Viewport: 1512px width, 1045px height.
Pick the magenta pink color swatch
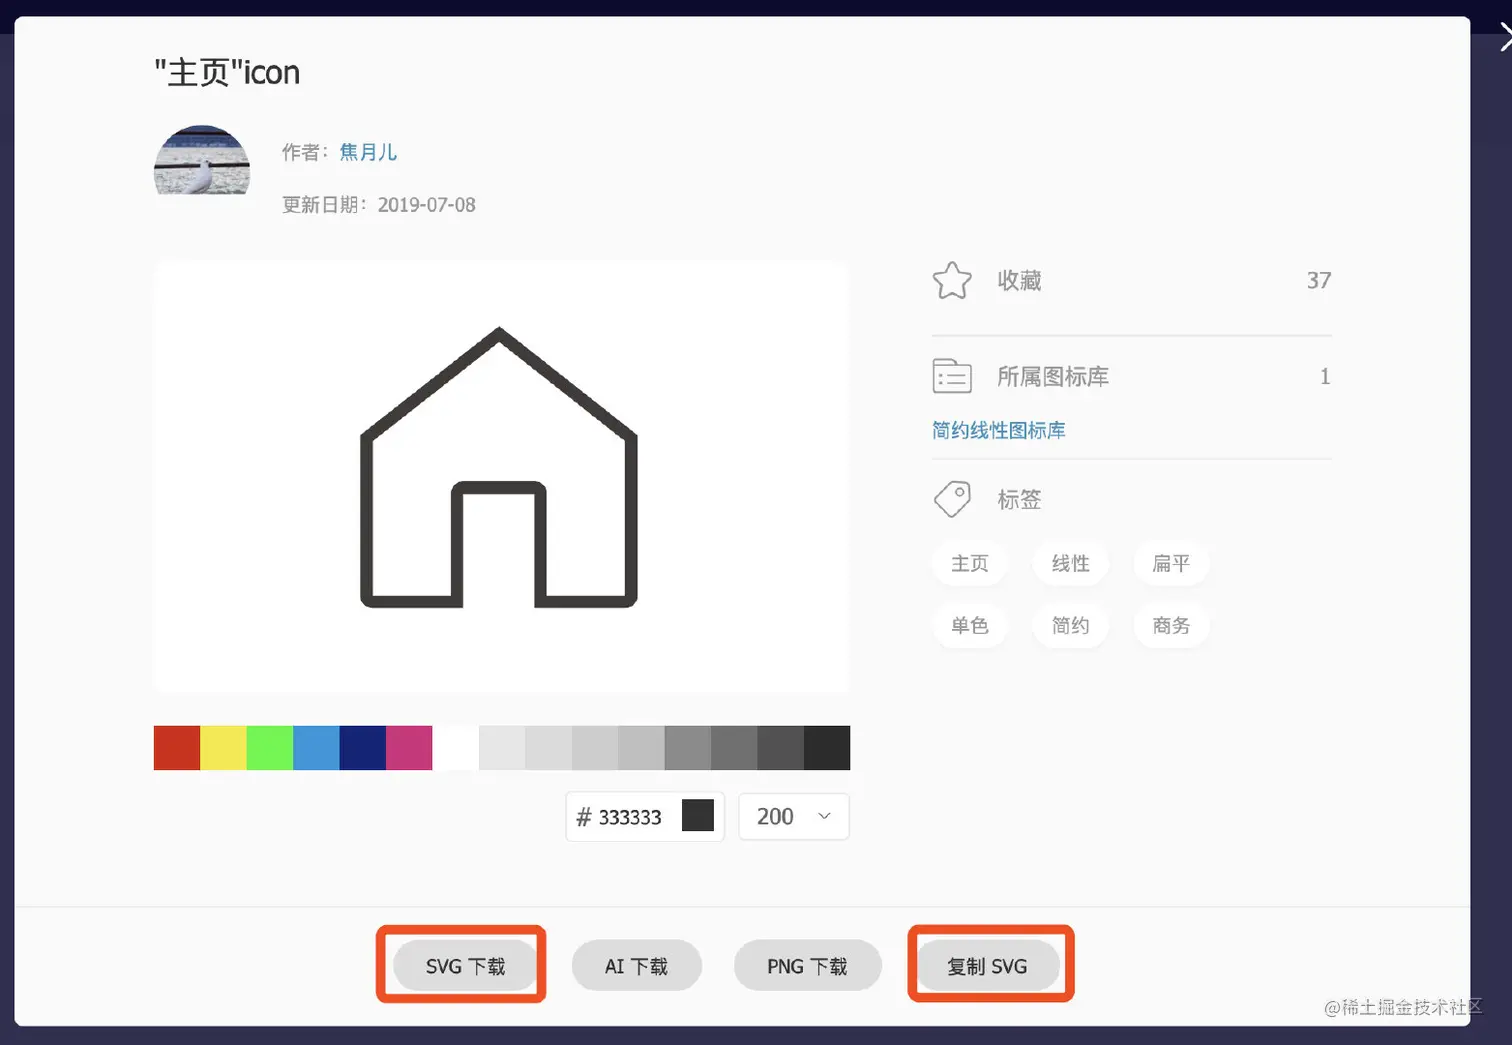click(x=409, y=748)
